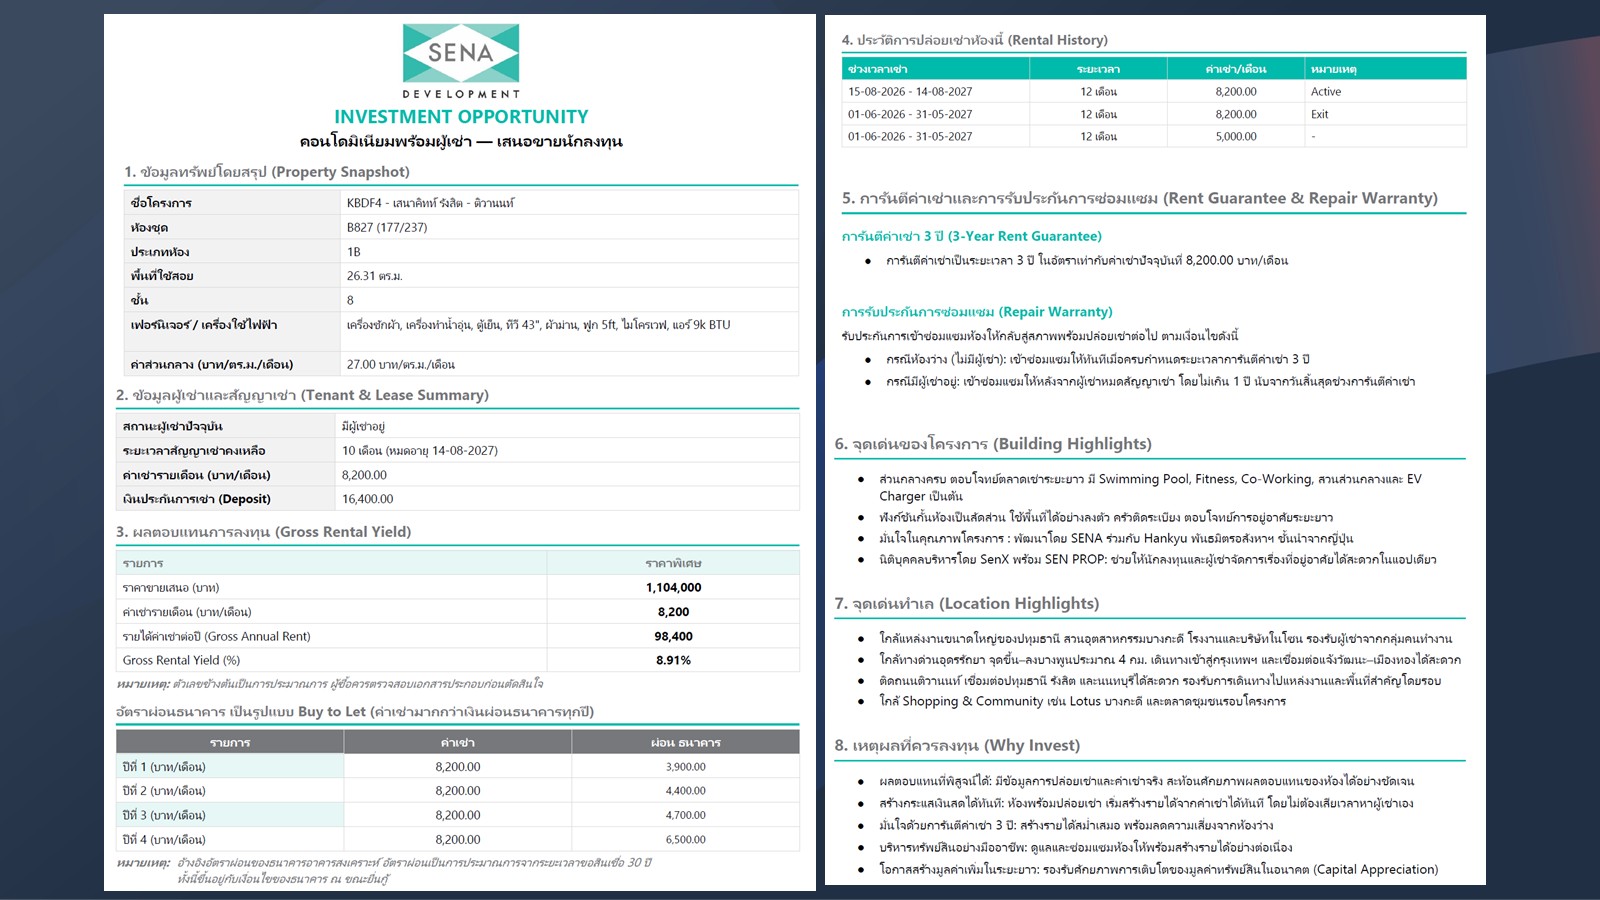Screen dimensions: 1600x900
Task: Select the bullet ending with Capital Appreciation
Action: click(x=1158, y=869)
